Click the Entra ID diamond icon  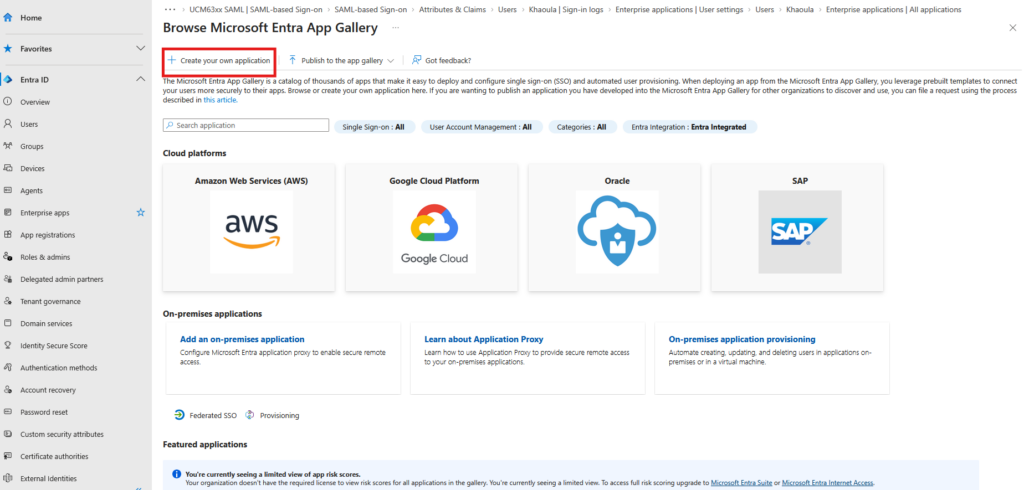pos(8,80)
